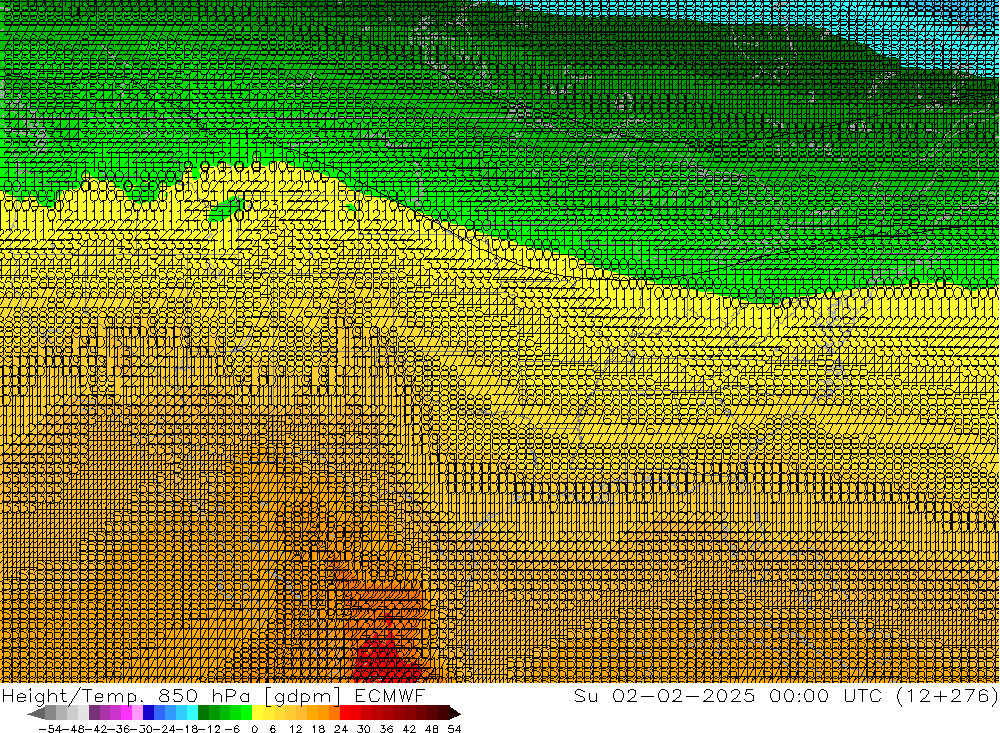Click the dark purple legend swatch
The image size is (1000, 733).
(94, 713)
